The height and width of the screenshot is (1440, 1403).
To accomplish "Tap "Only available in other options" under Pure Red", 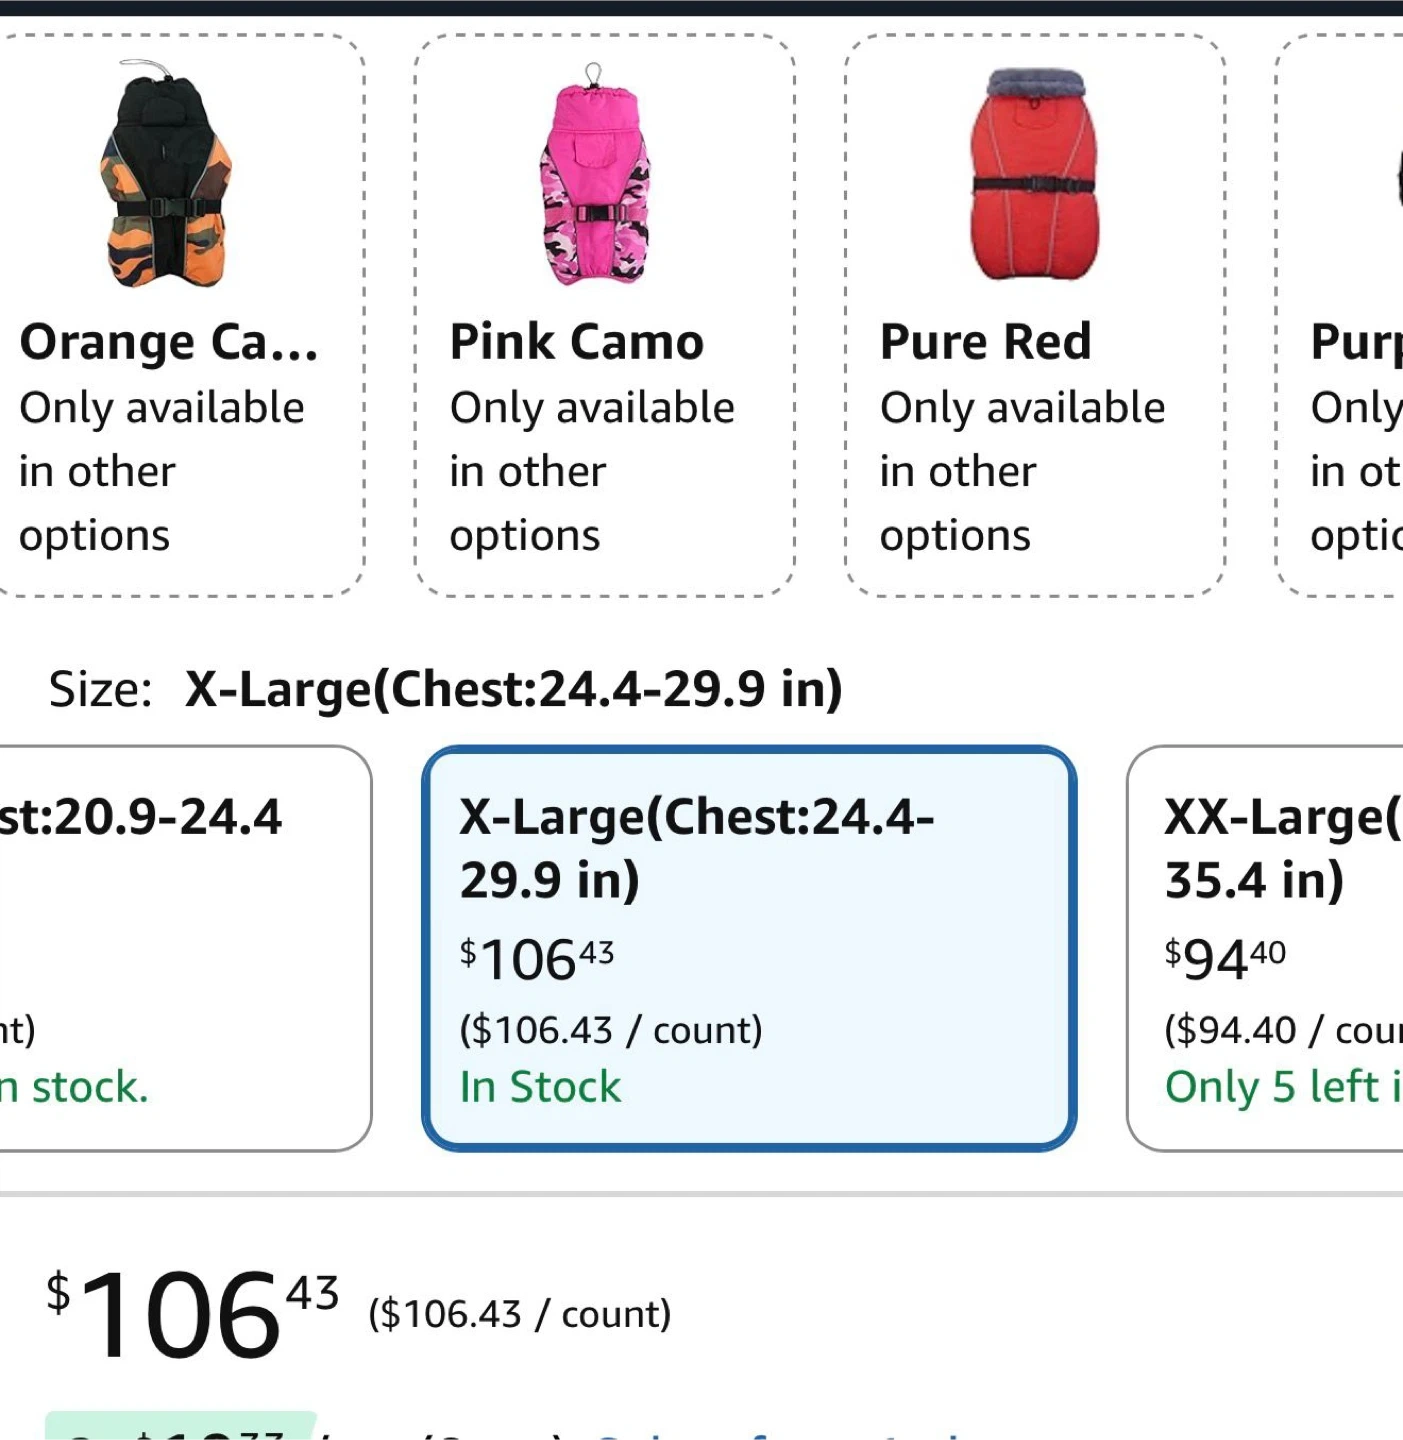I will tap(1022, 471).
